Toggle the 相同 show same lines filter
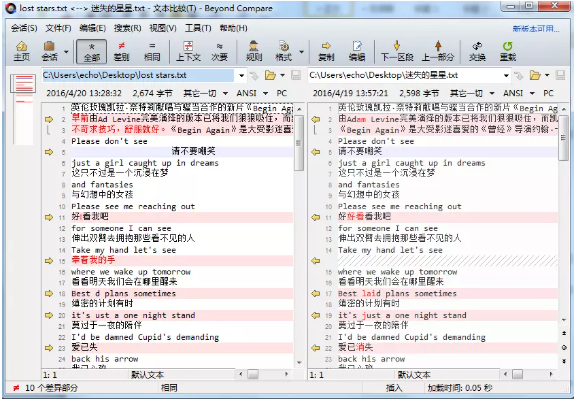 [152, 51]
